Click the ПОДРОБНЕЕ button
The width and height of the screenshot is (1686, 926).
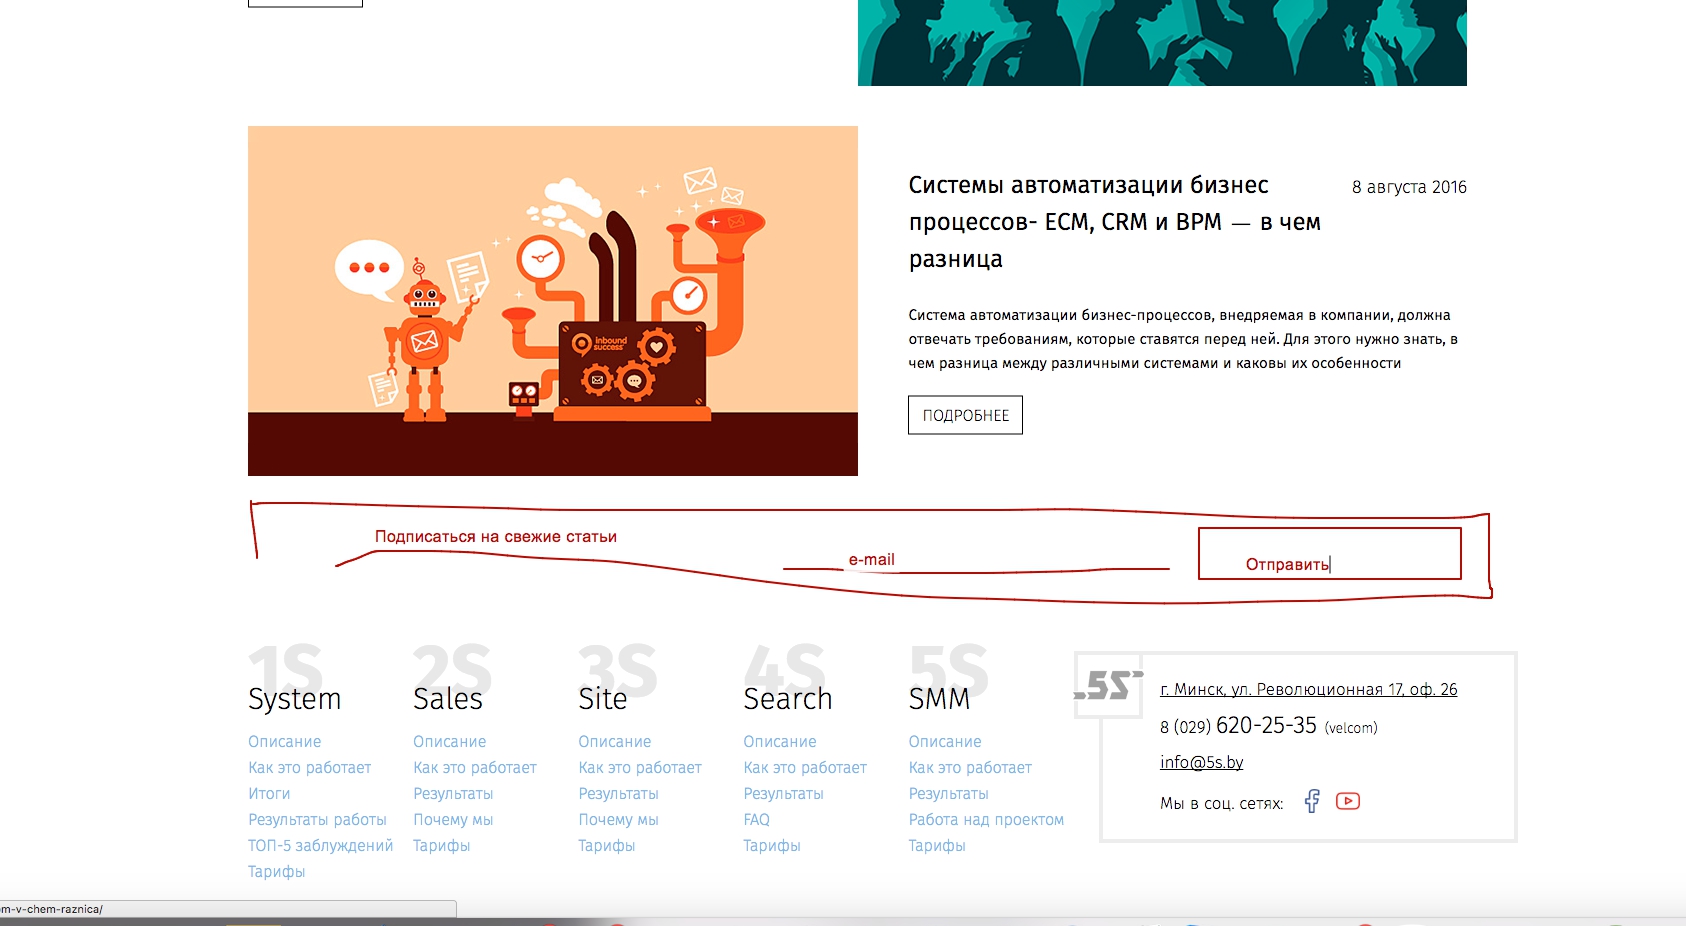[965, 415]
